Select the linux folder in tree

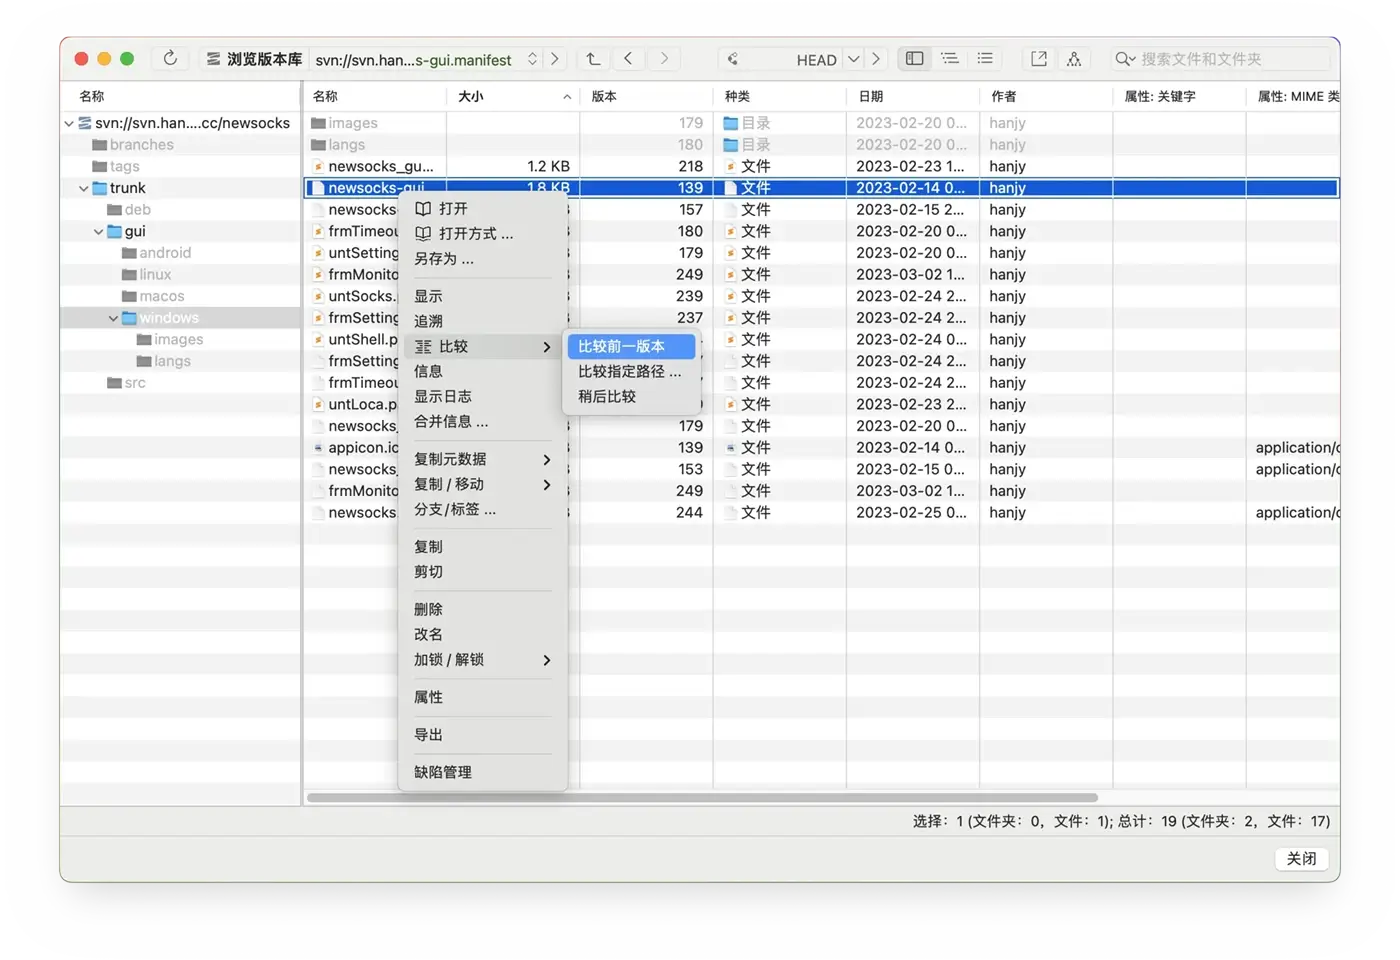coord(146,274)
